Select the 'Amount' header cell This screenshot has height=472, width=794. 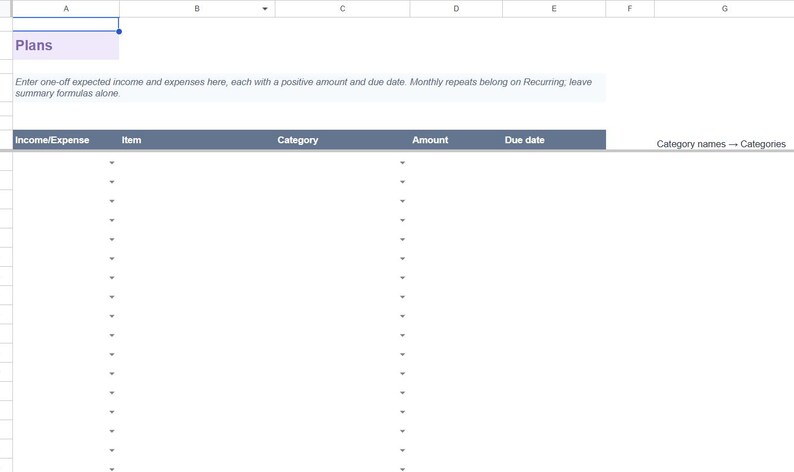(x=456, y=140)
